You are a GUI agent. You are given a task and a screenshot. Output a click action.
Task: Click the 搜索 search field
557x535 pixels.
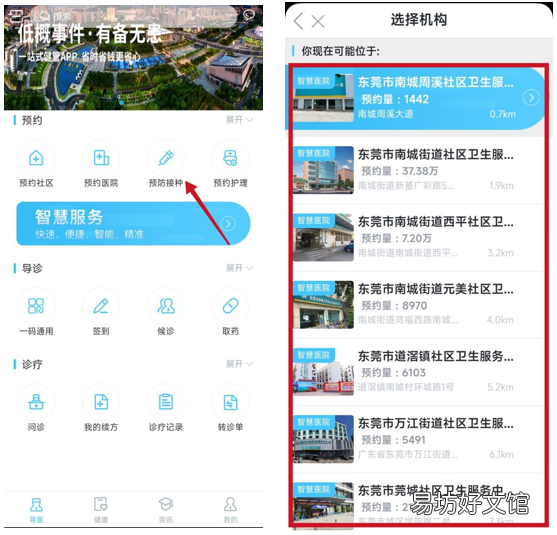133,16
